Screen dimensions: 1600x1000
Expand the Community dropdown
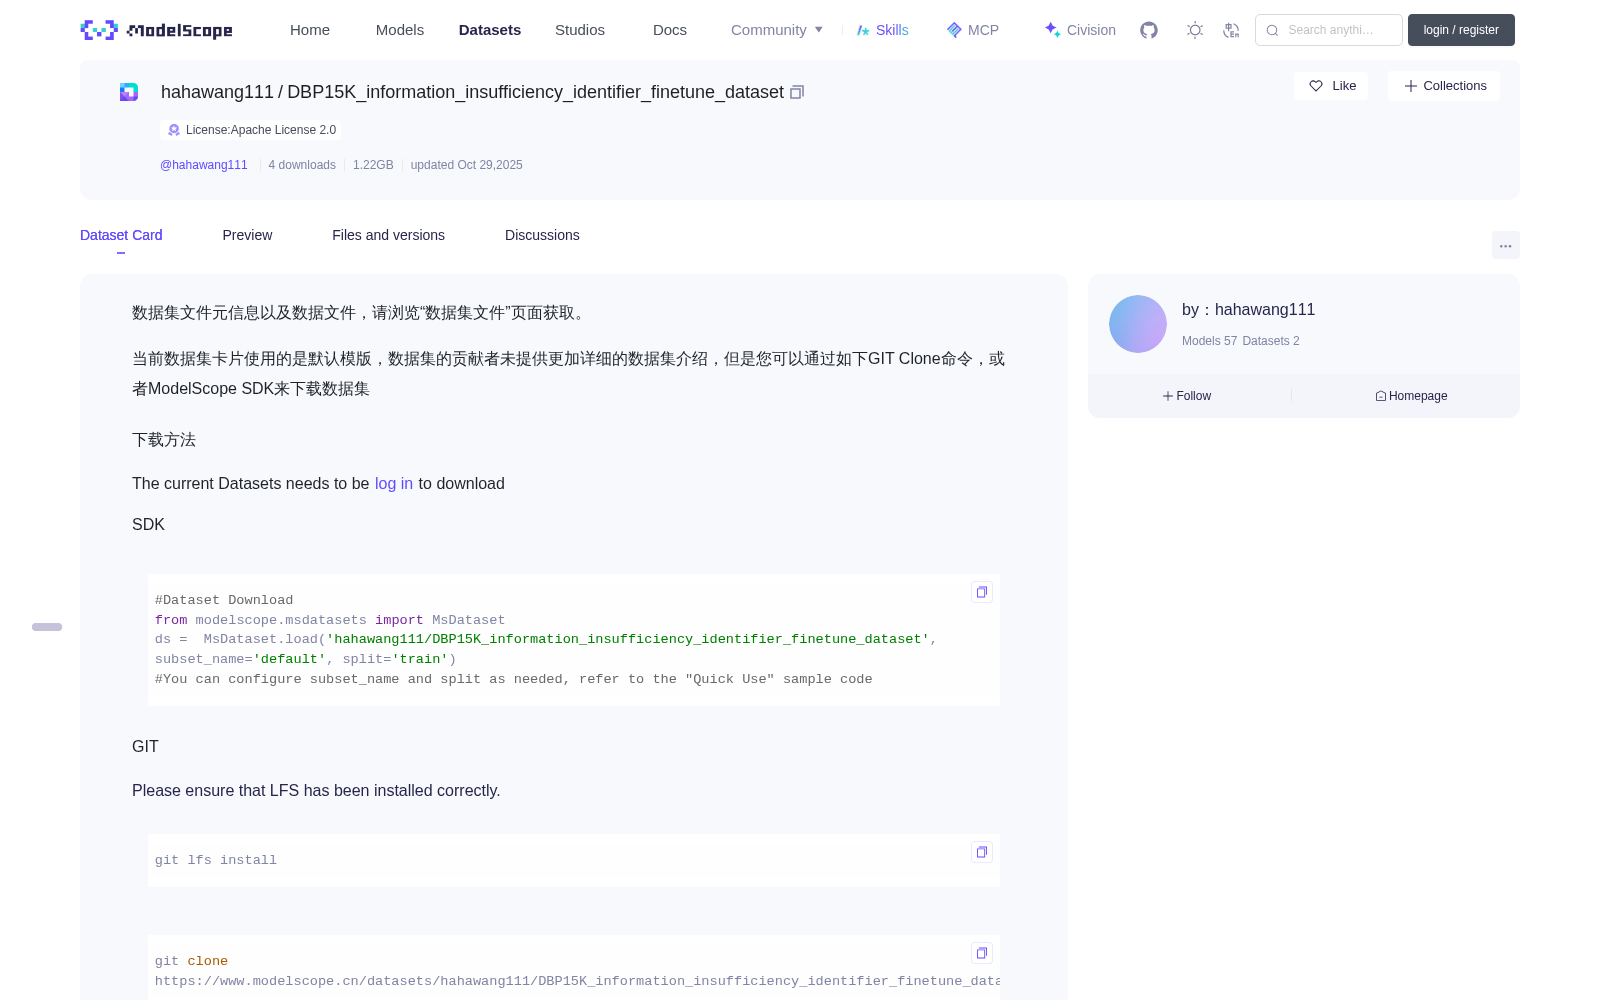tap(777, 30)
